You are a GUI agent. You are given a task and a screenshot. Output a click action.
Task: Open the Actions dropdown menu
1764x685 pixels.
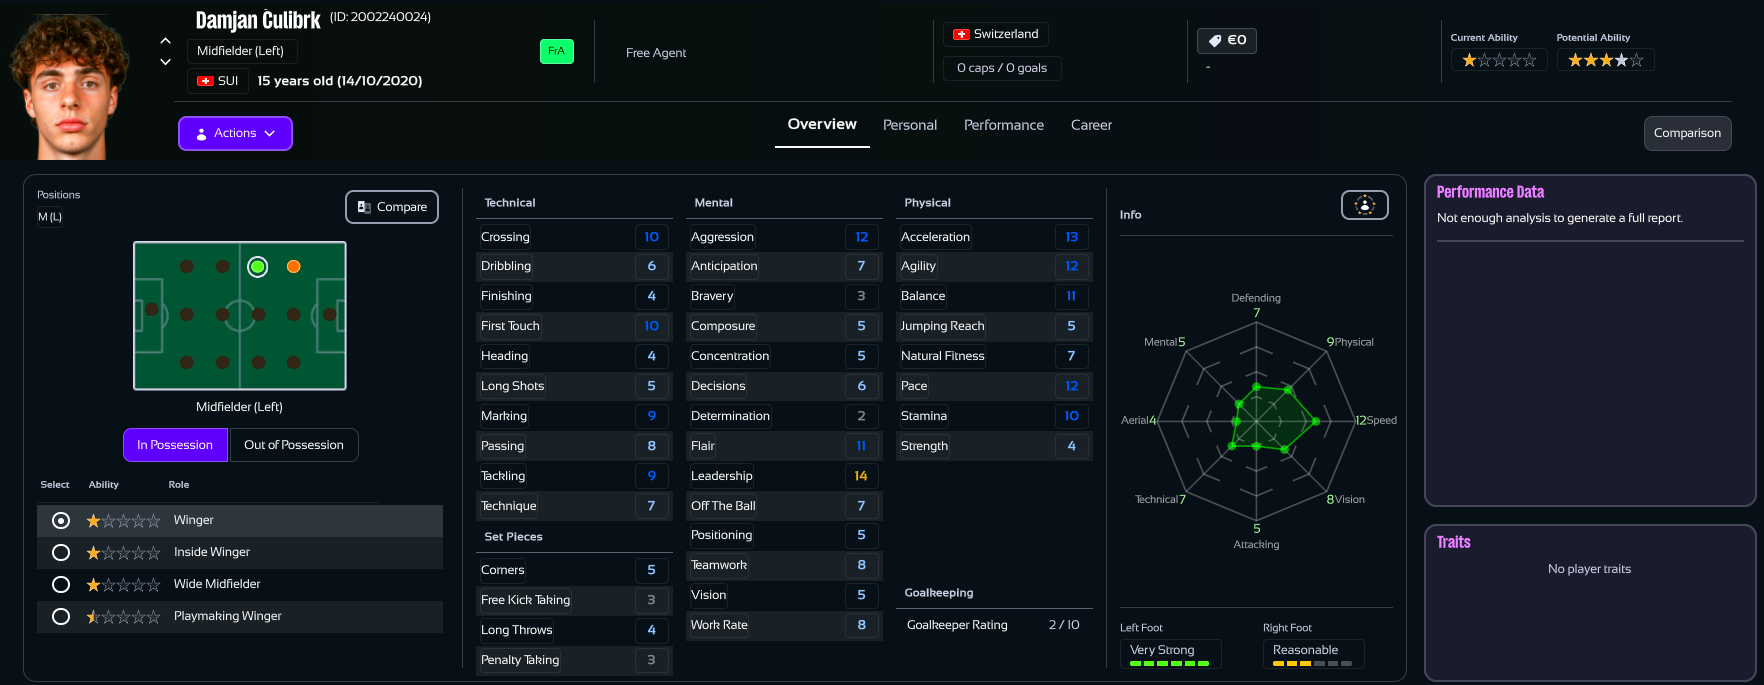point(235,133)
